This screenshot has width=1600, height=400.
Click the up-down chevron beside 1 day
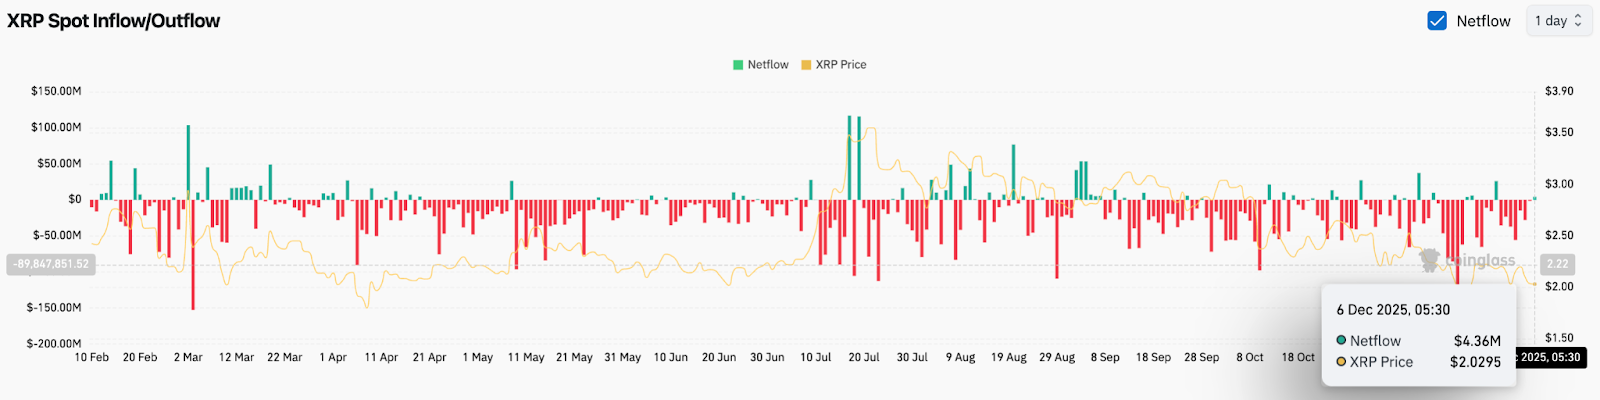point(1578,21)
